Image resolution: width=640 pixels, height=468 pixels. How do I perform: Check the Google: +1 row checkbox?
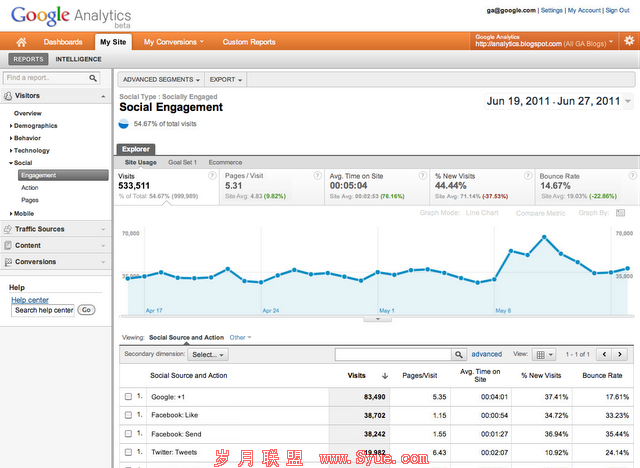click(128, 397)
